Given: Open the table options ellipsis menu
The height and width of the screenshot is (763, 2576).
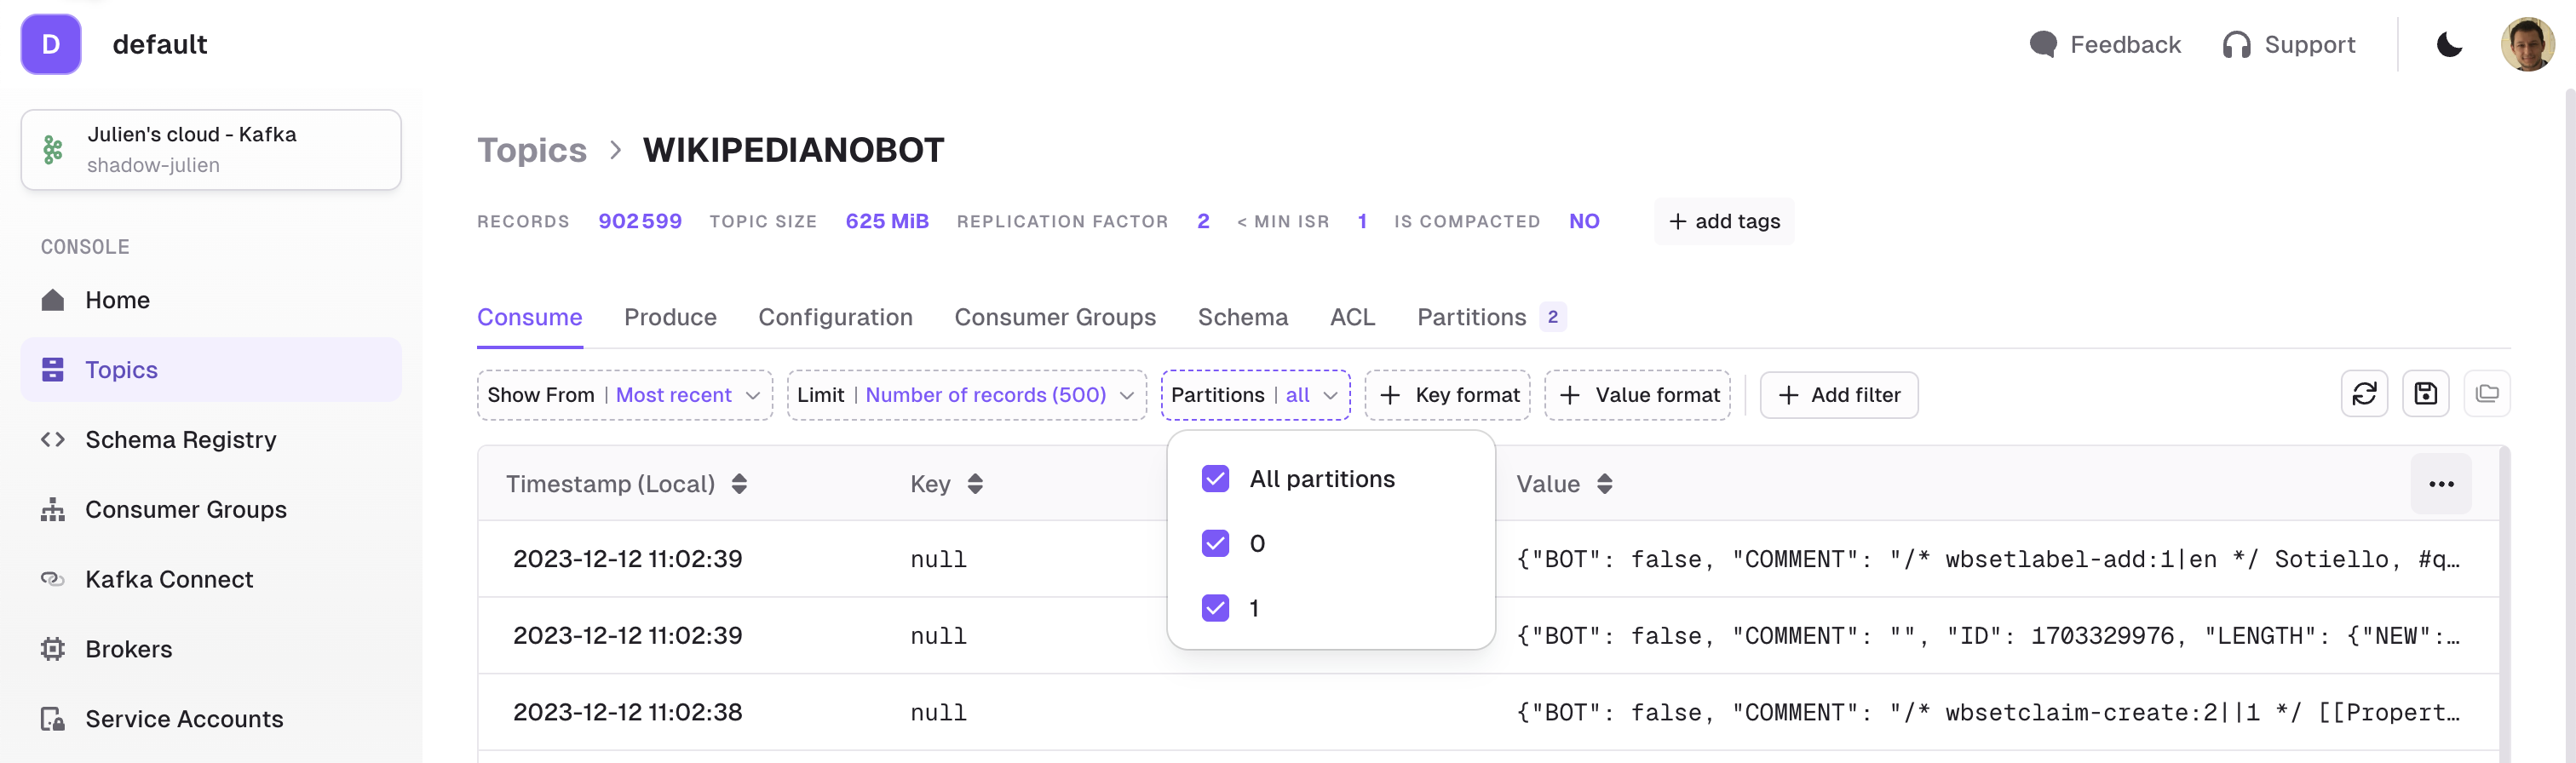Looking at the screenshot, I should tap(2440, 484).
